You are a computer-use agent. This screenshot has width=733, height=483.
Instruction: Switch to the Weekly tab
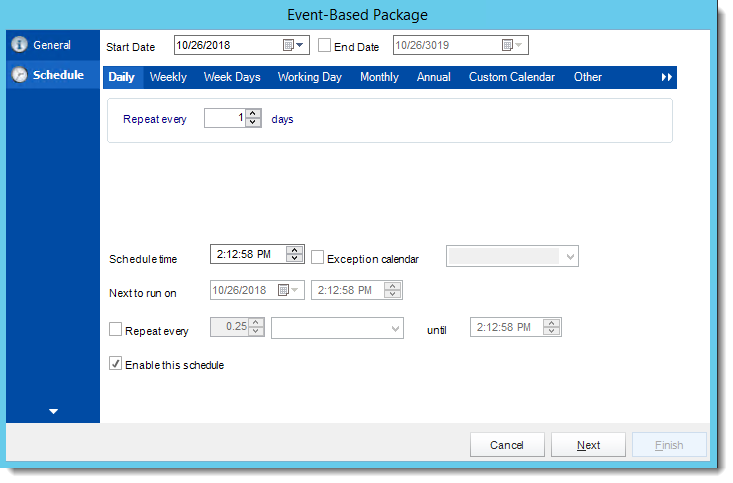coord(168,77)
